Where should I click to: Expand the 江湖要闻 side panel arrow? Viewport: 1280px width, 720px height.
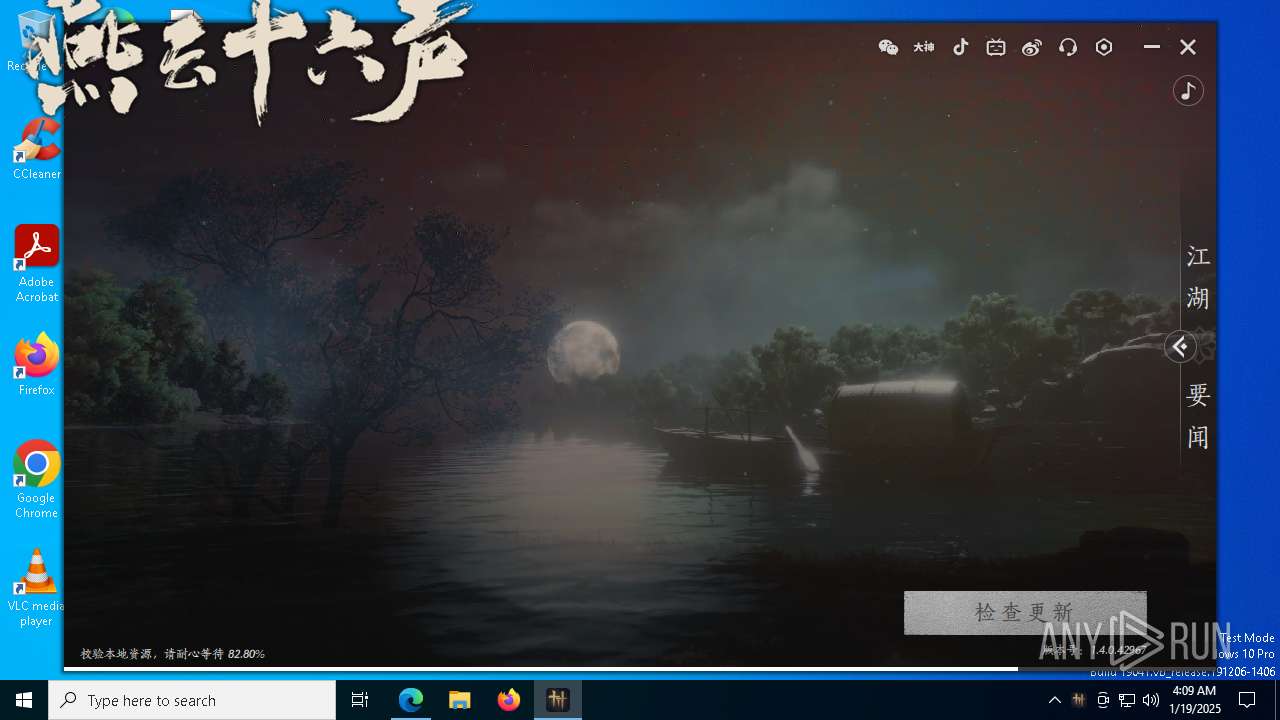[x=1180, y=347]
